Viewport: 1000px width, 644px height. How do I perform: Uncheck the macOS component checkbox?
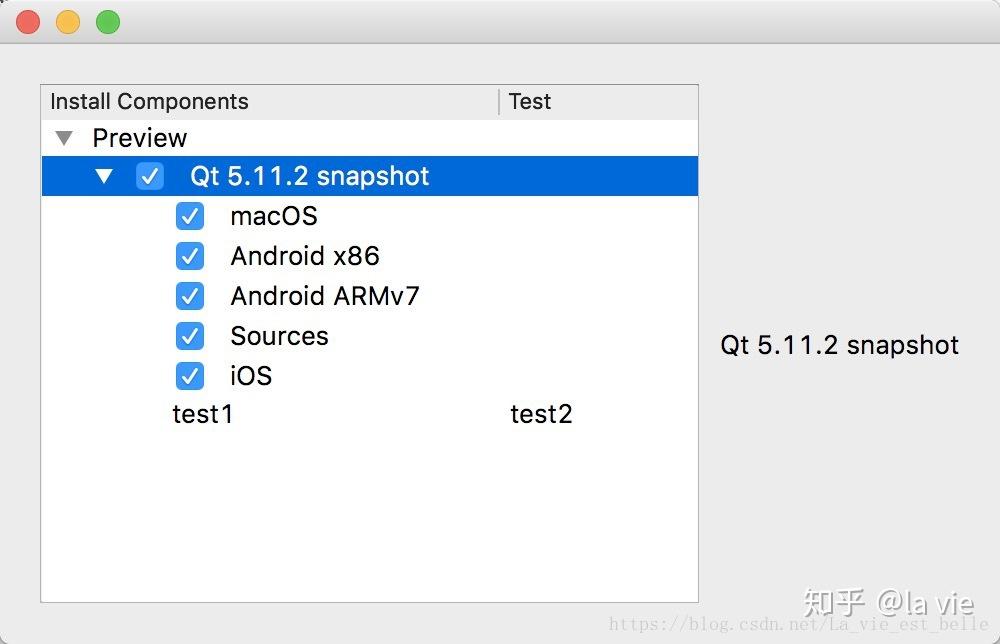click(190, 216)
